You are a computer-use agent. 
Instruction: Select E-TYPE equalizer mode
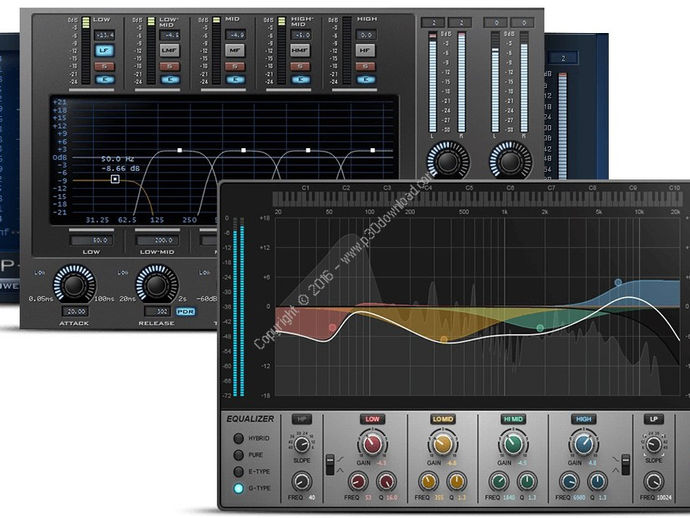point(238,471)
